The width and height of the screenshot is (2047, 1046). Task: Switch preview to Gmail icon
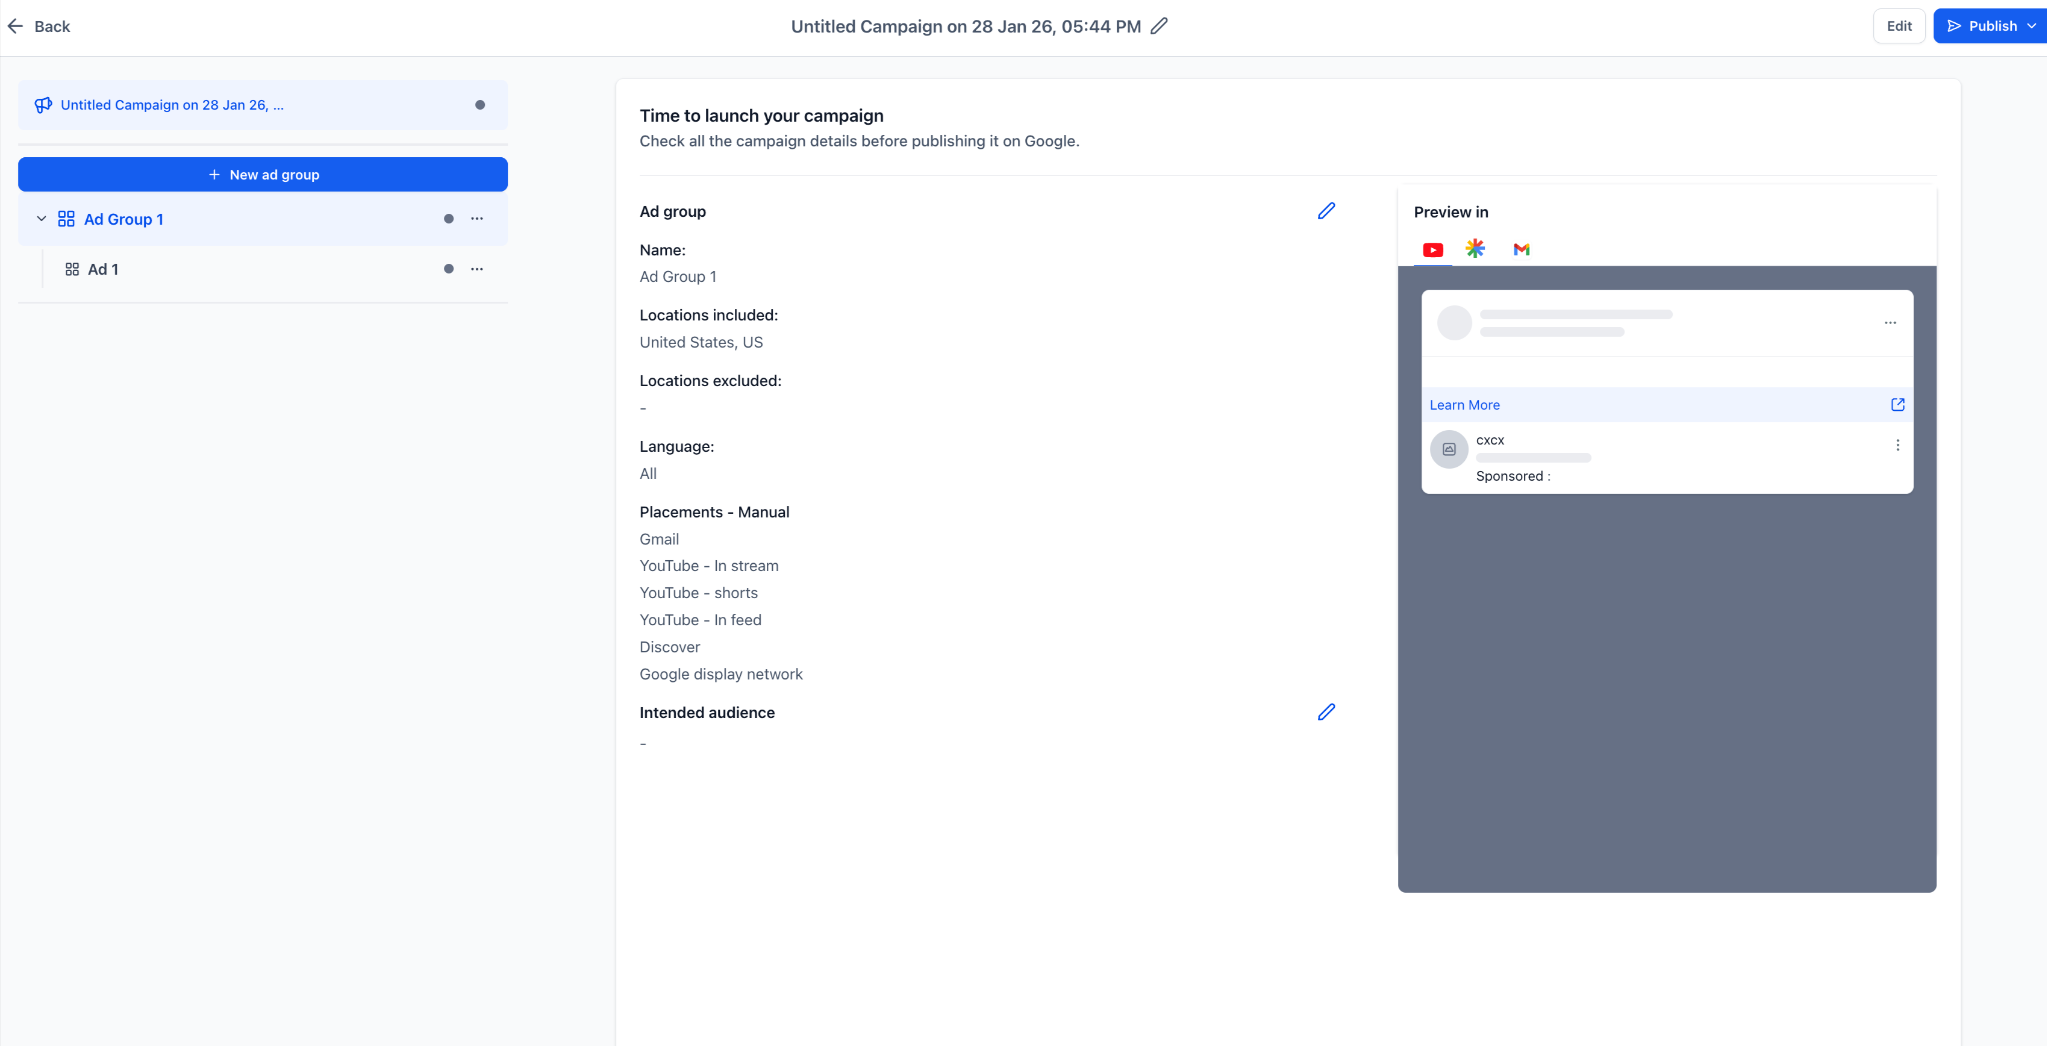[1521, 249]
